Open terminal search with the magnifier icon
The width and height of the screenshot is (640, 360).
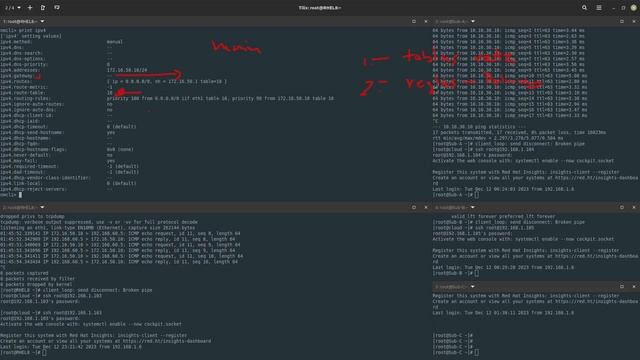[584, 8]
